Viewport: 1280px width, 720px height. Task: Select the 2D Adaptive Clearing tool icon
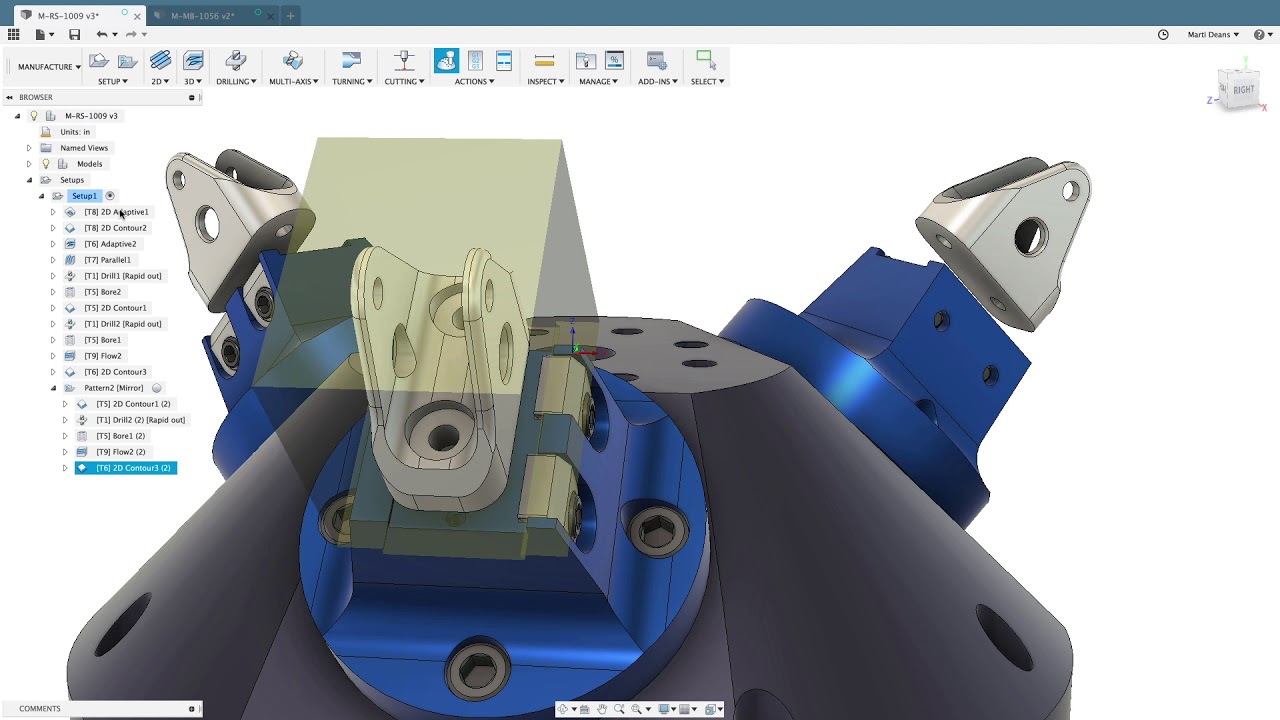160,61
